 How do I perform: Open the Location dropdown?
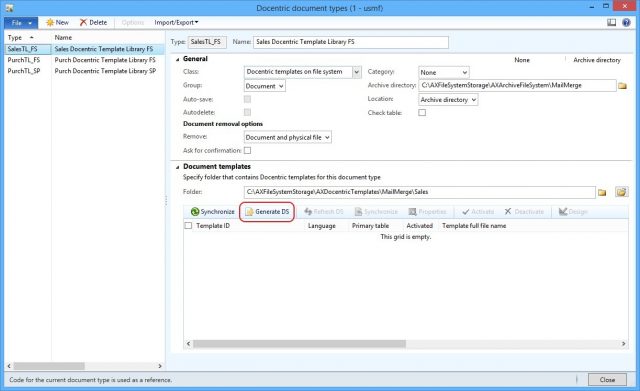tap(448, 100)
